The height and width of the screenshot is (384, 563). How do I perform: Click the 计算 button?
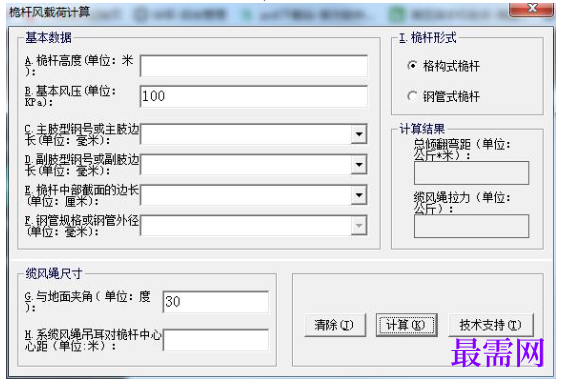click(x=406, y=325)
